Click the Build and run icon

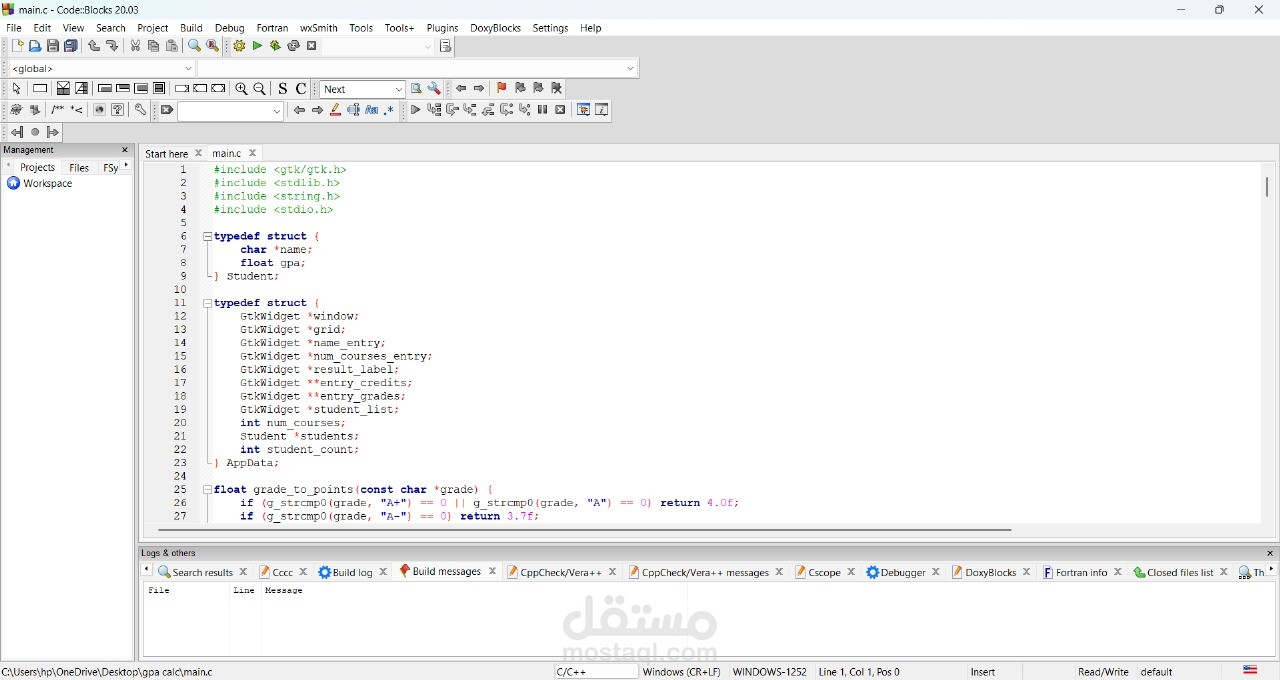pos(275,46)
